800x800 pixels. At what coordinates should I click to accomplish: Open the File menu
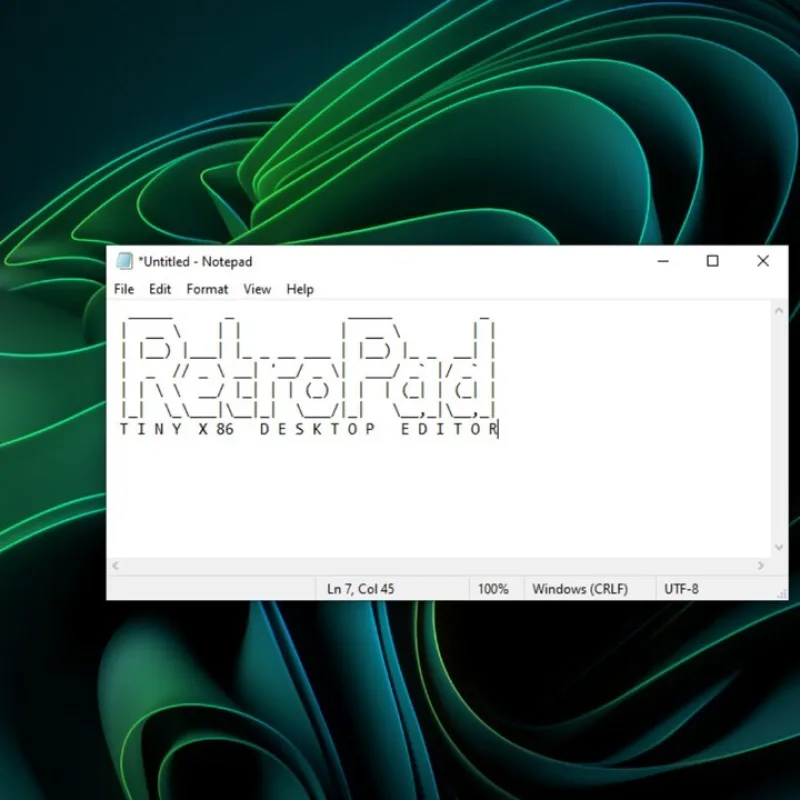[x=123, y=289]
